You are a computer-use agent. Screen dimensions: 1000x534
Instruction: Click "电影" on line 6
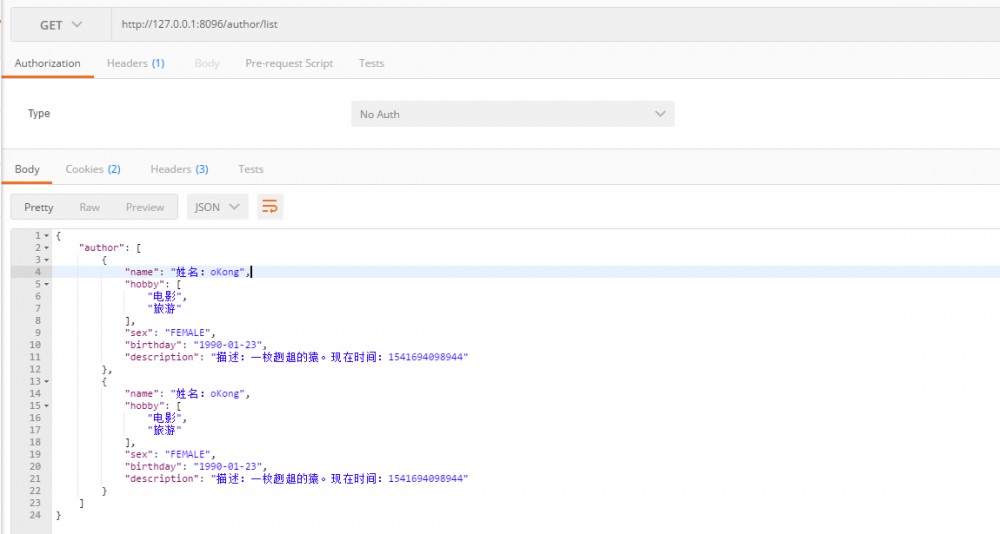pos(165,296)
